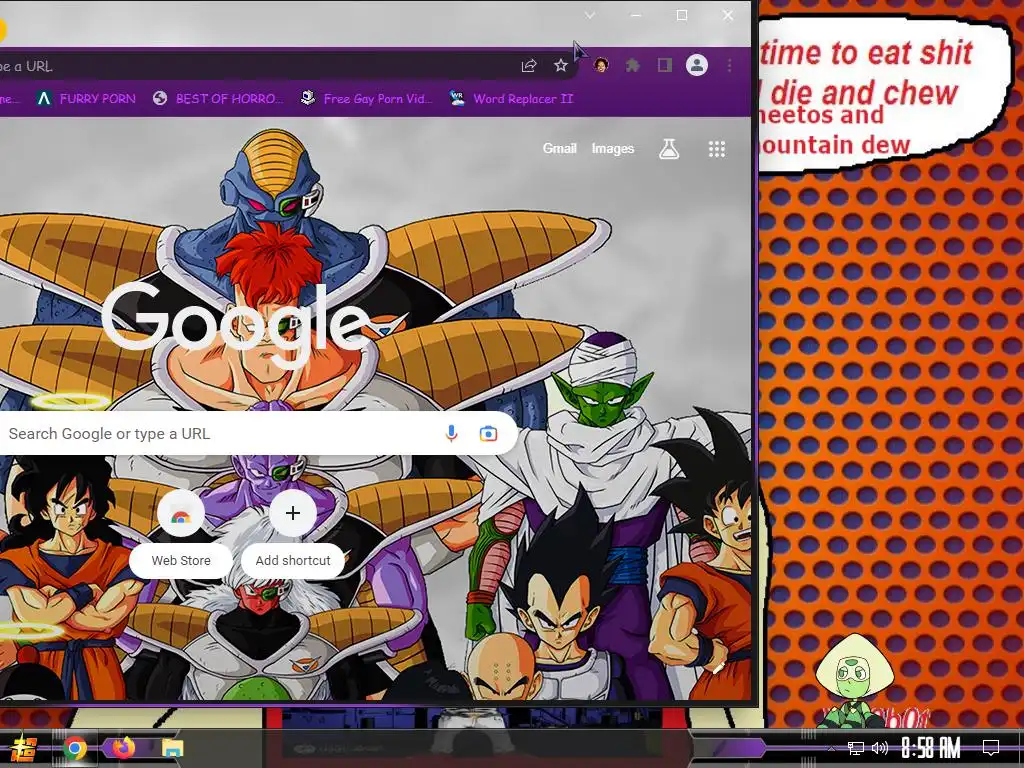Click the share page icon in address bar
Viewport: 1024px width, 768px height.
[528, 65]
